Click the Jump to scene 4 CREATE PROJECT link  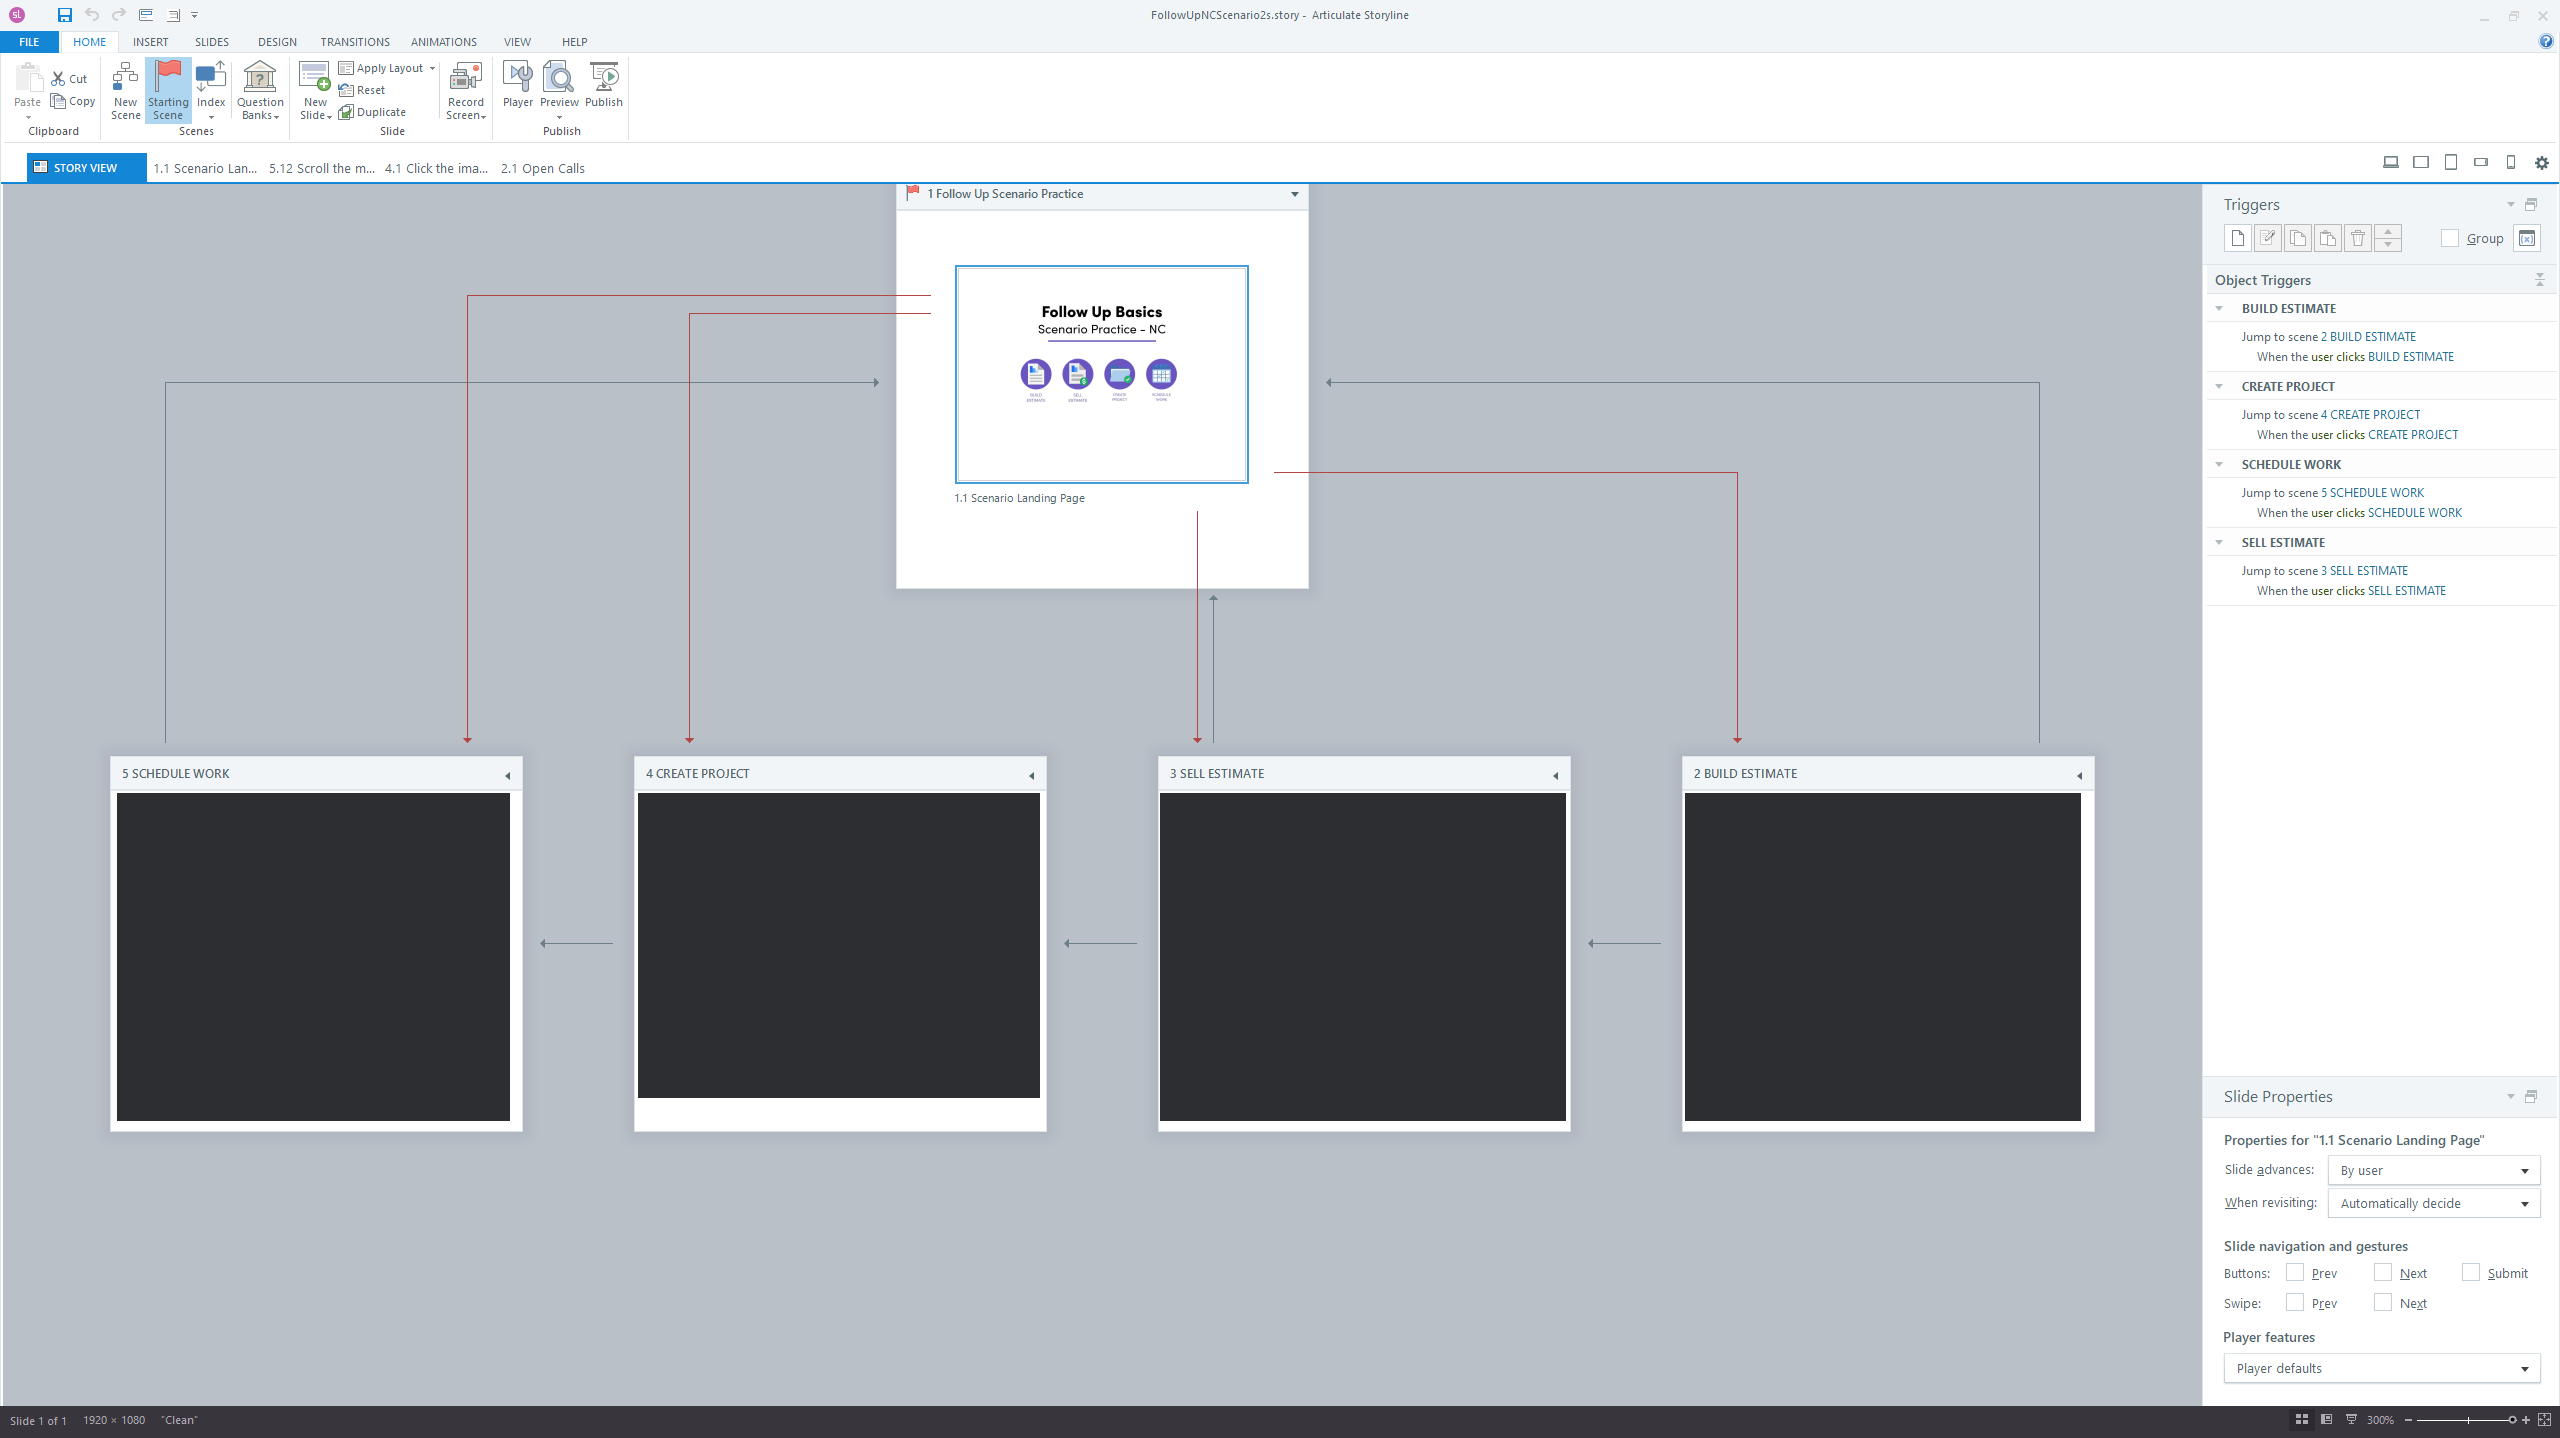pos(2331,414)
